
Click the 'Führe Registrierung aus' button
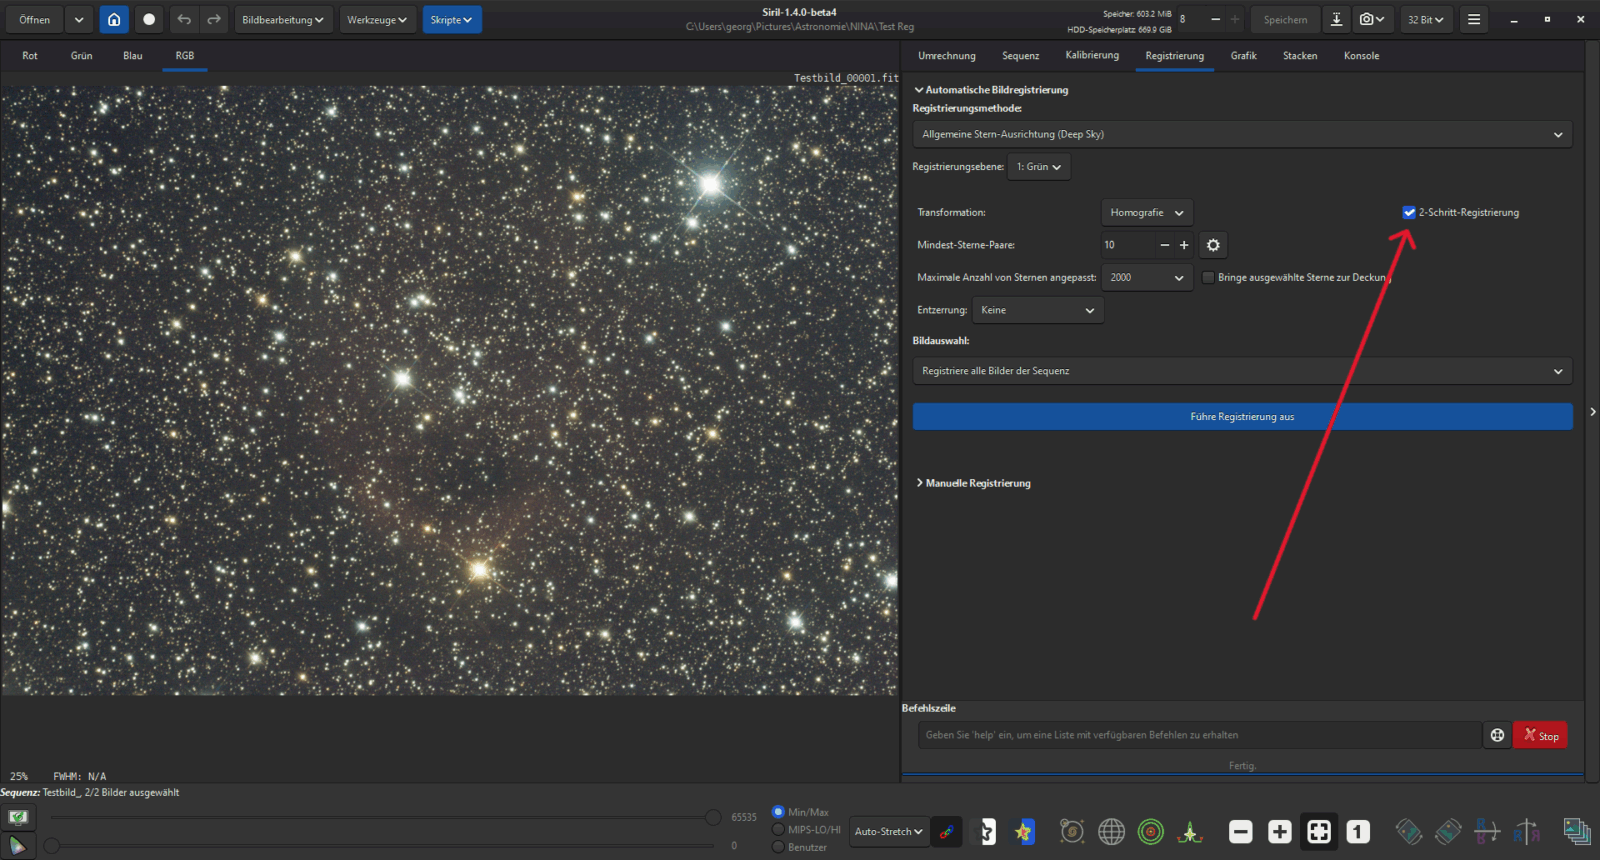1242,417
